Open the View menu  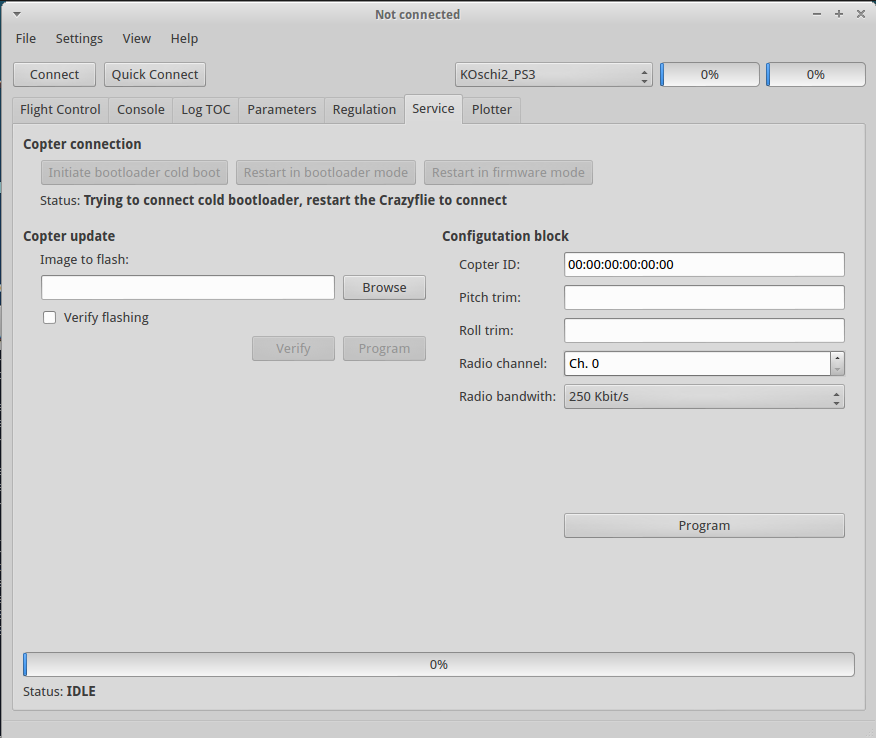click(137, 39)
